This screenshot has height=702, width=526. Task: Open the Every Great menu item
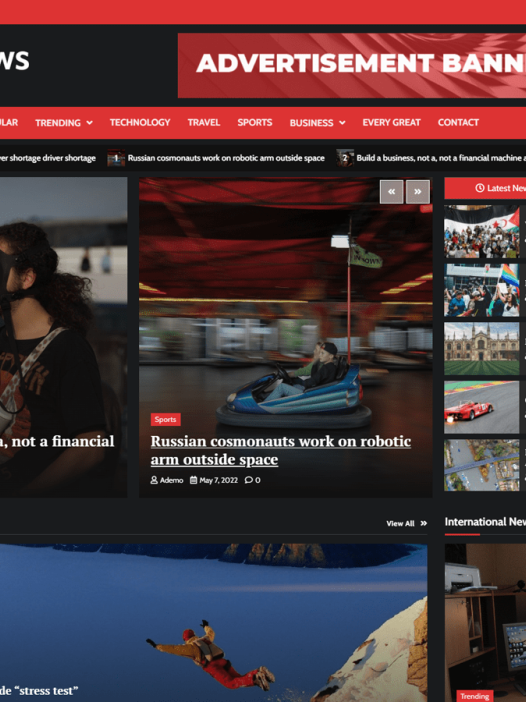[x=392, y=123]
